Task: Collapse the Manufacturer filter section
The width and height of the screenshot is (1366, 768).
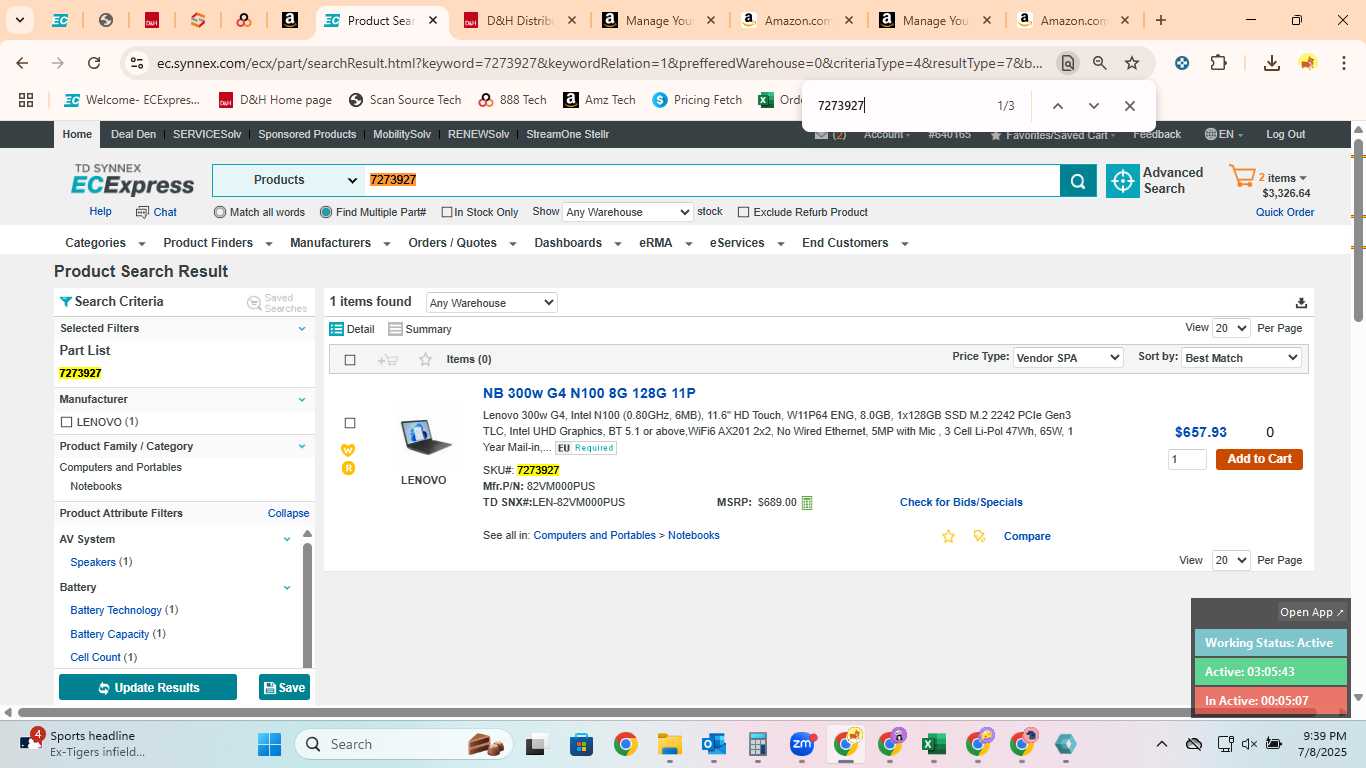Action: click(302, 400)
